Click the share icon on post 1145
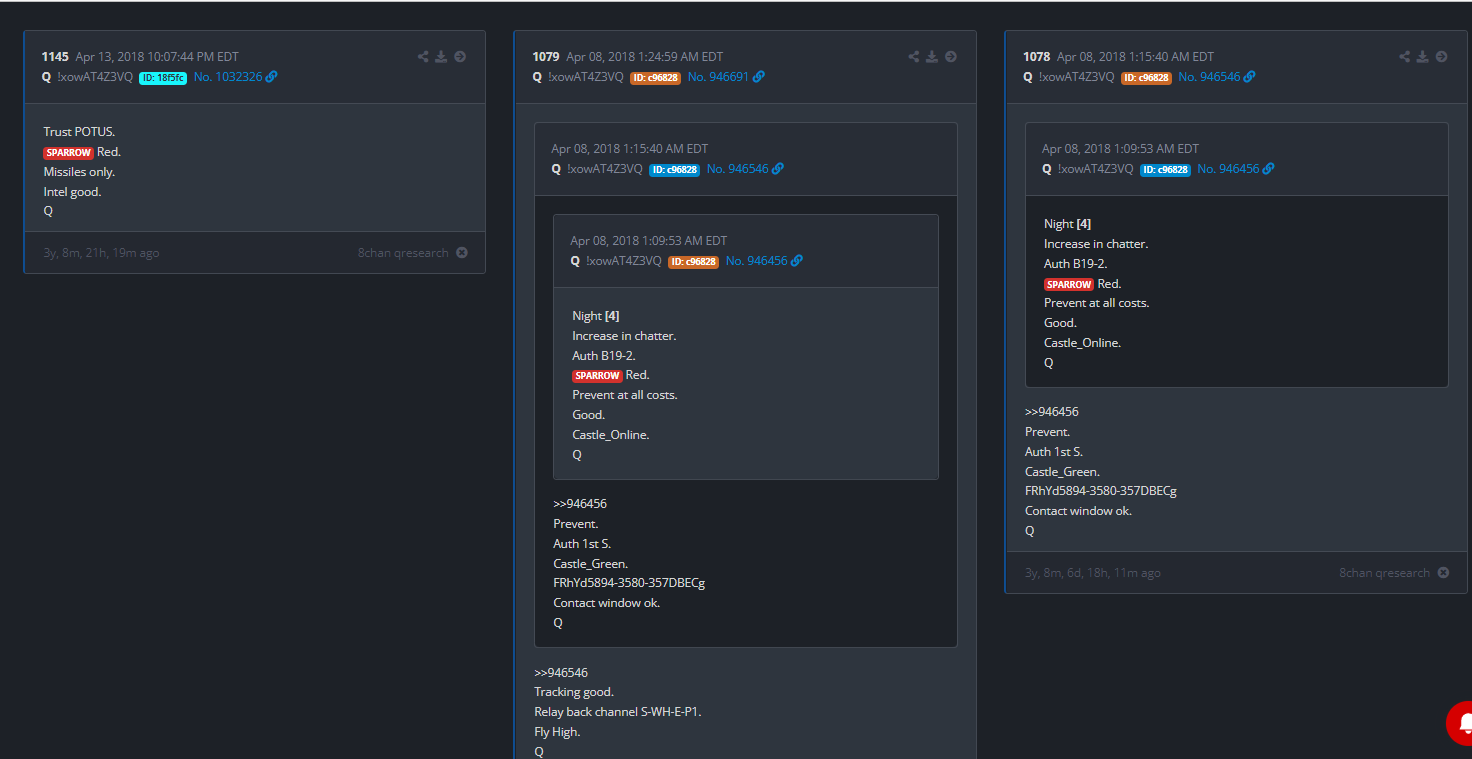 click(423, 57)
